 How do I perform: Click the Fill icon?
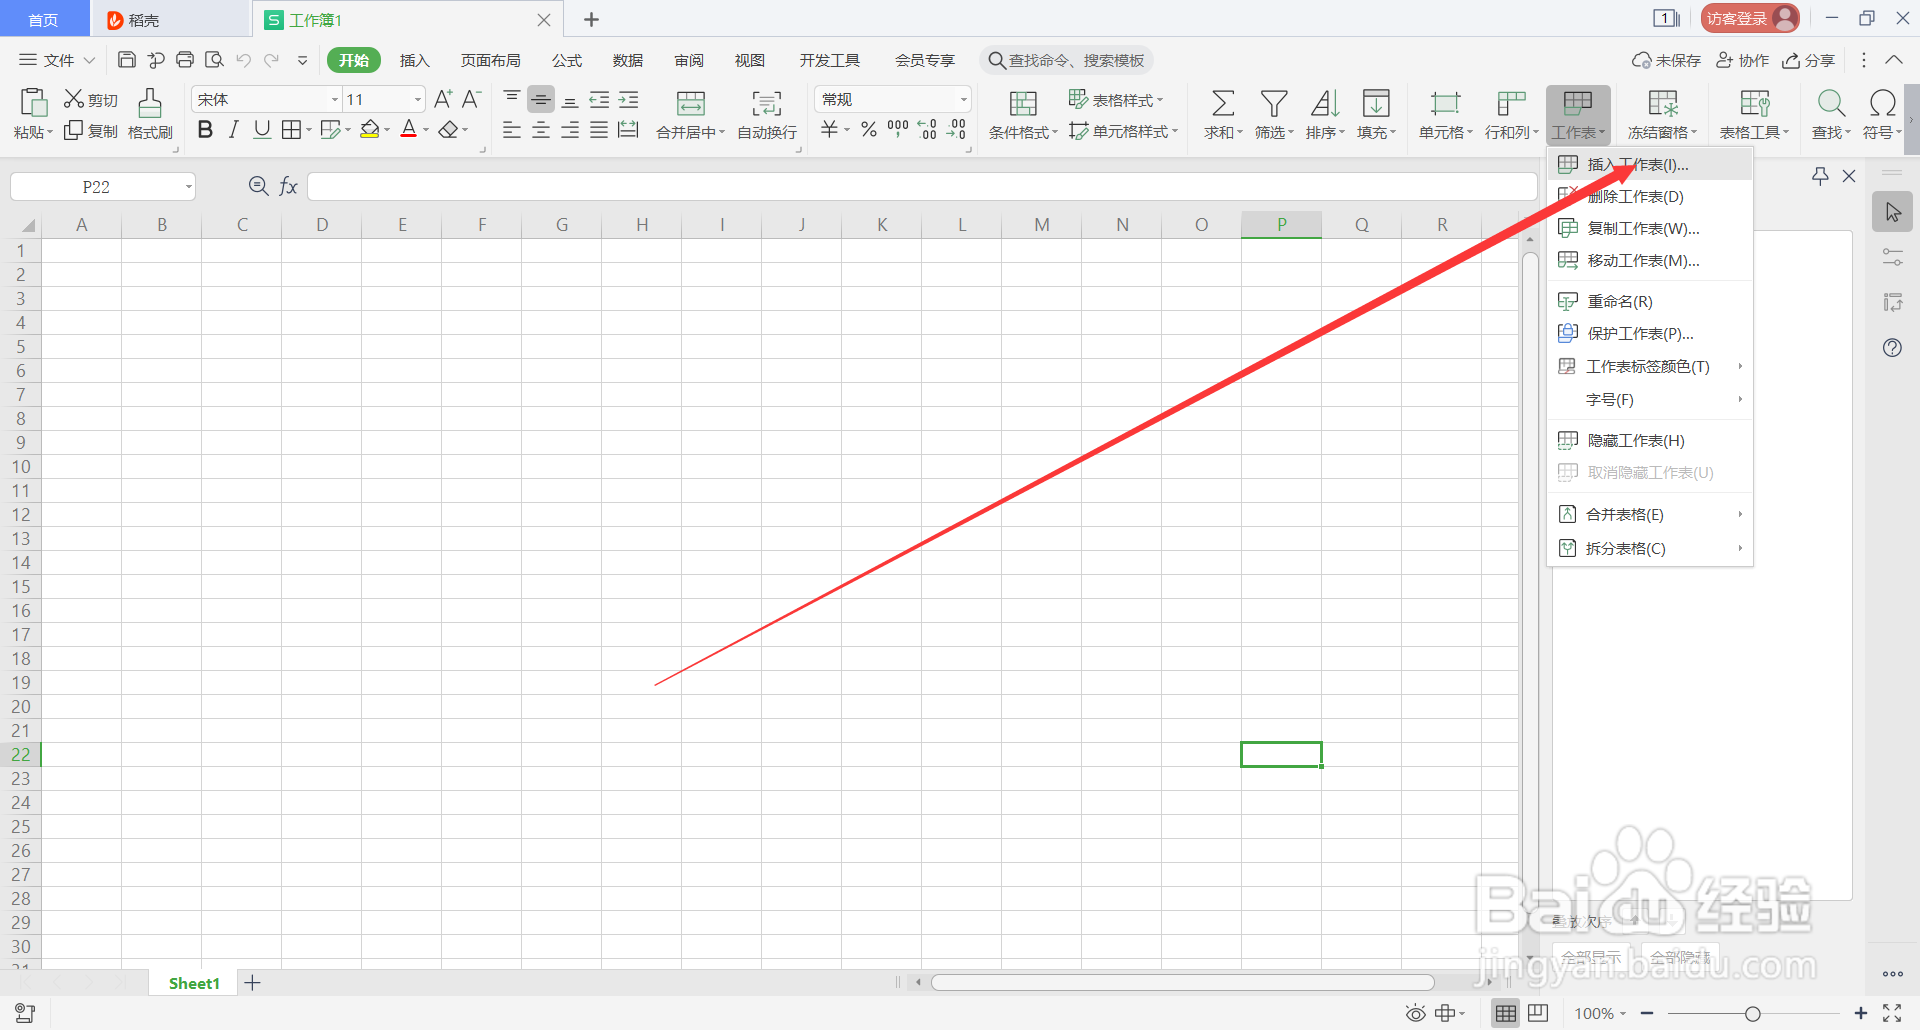[1376, 103]
